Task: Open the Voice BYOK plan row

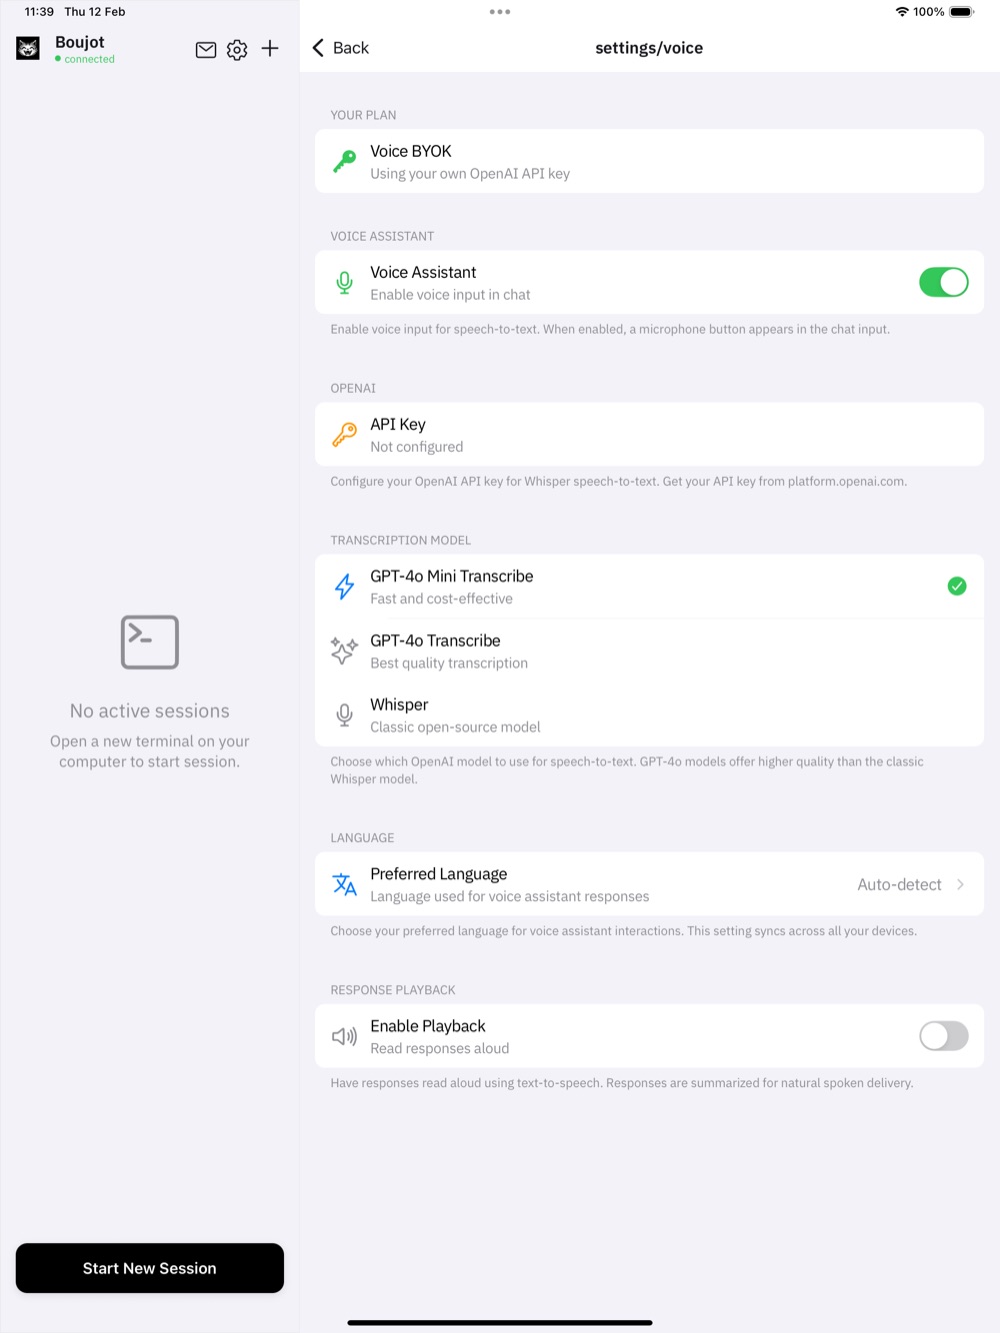Action: (x=649, y=161)
